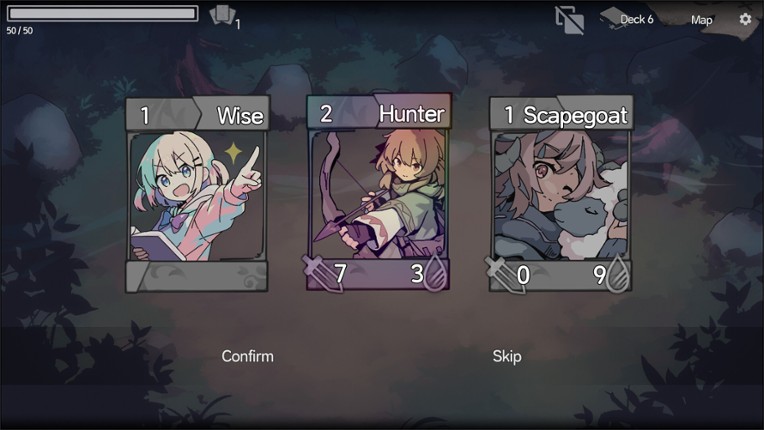This screenshot has width=764, height=430.
Task: Click the Deck book icon
Action: (611, 19)
